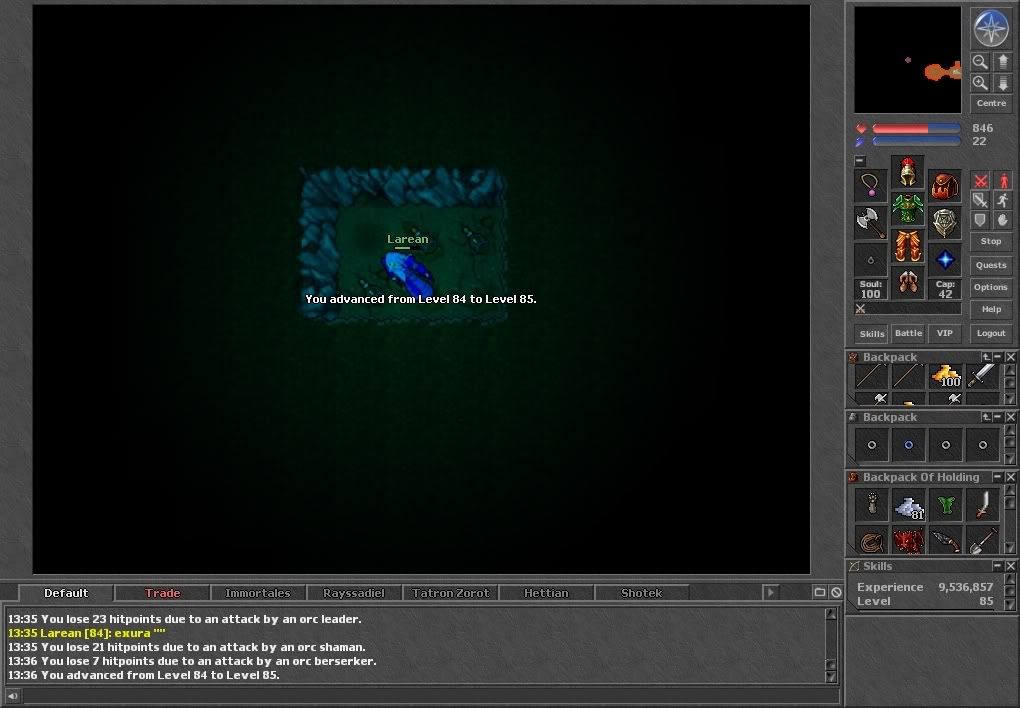Open the Immortales chat tab

[x=258, y=593]
